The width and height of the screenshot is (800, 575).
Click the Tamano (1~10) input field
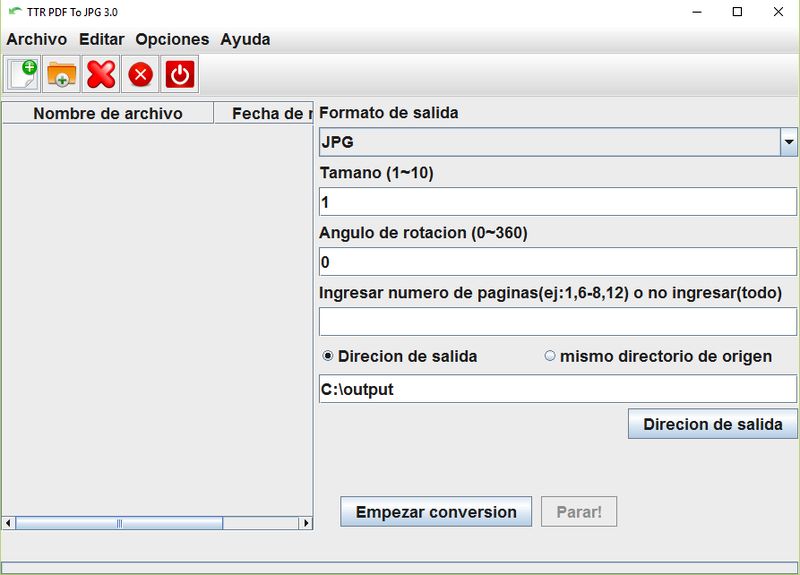tap(558, 202)
